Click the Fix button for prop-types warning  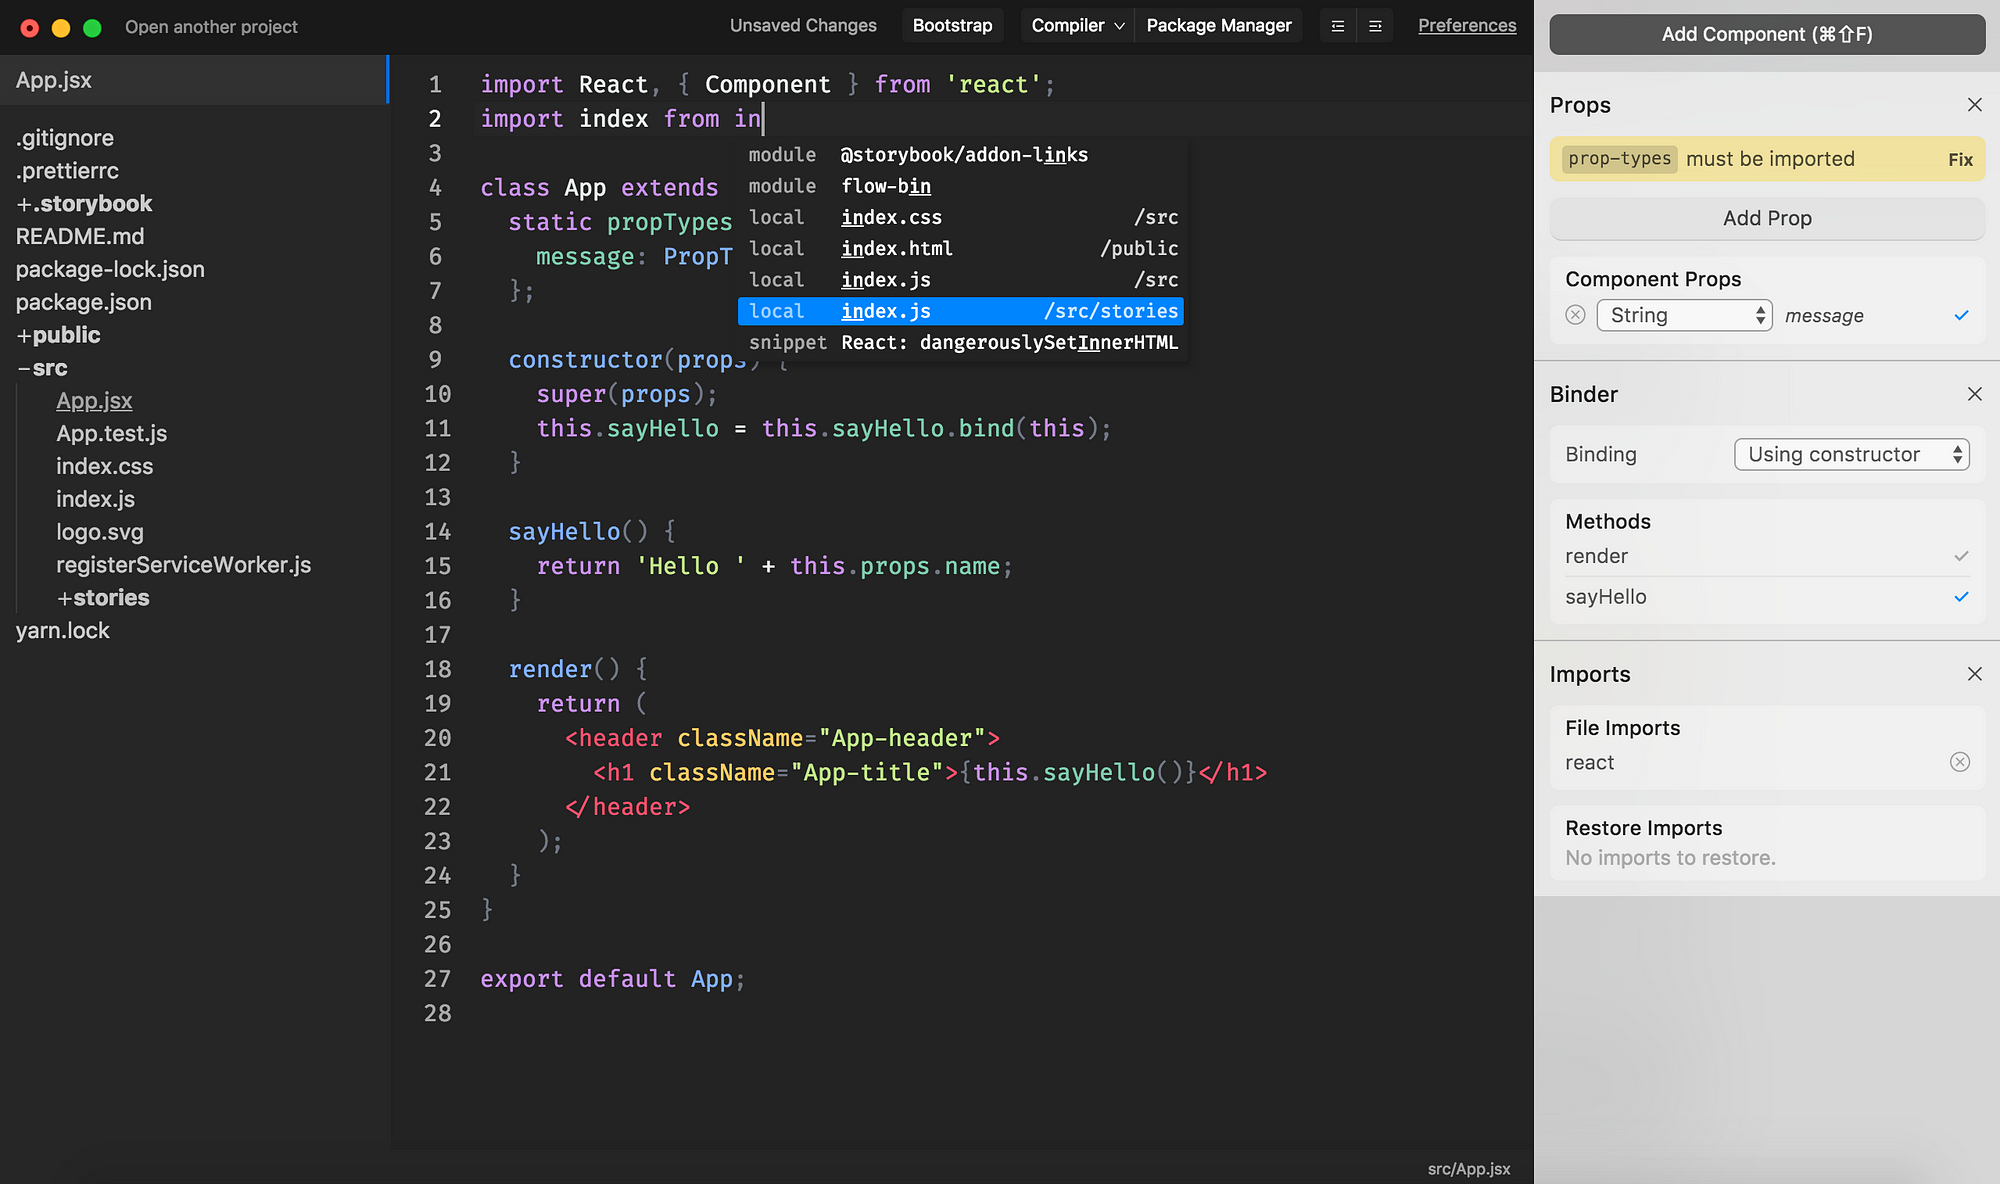click(x=1961, y=159)
